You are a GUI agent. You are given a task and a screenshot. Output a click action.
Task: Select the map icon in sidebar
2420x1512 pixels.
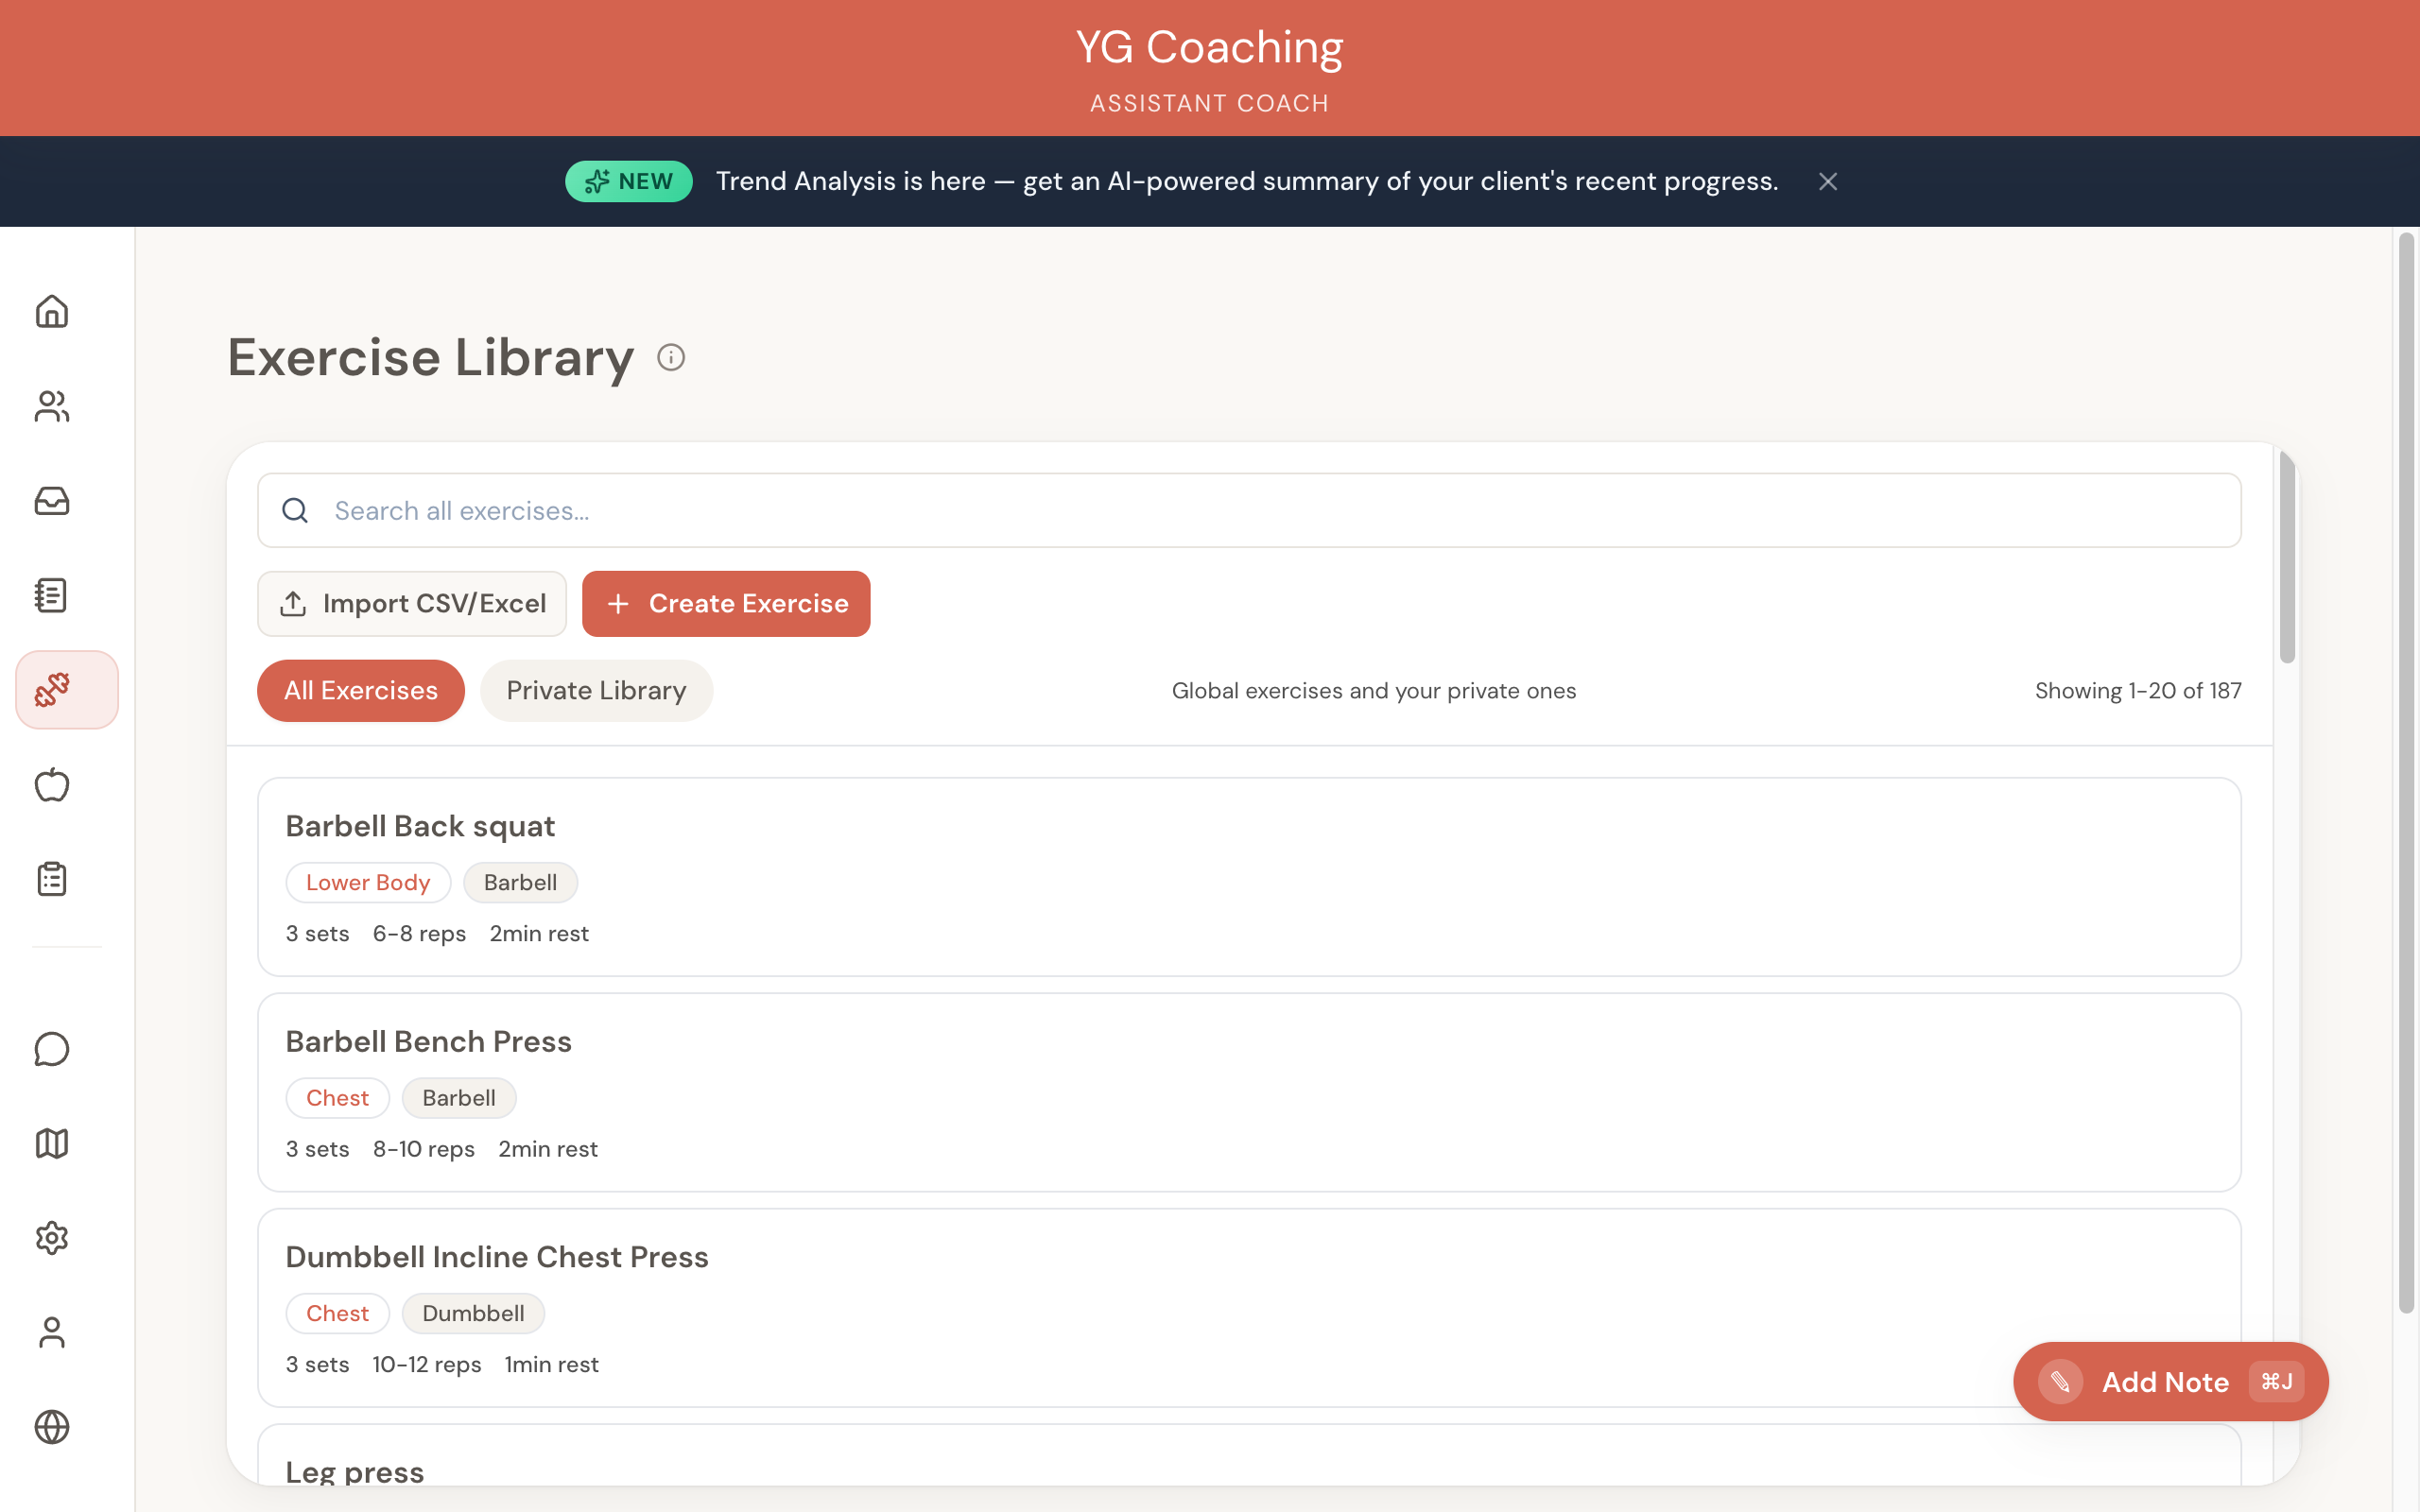tap(51, 1143)
